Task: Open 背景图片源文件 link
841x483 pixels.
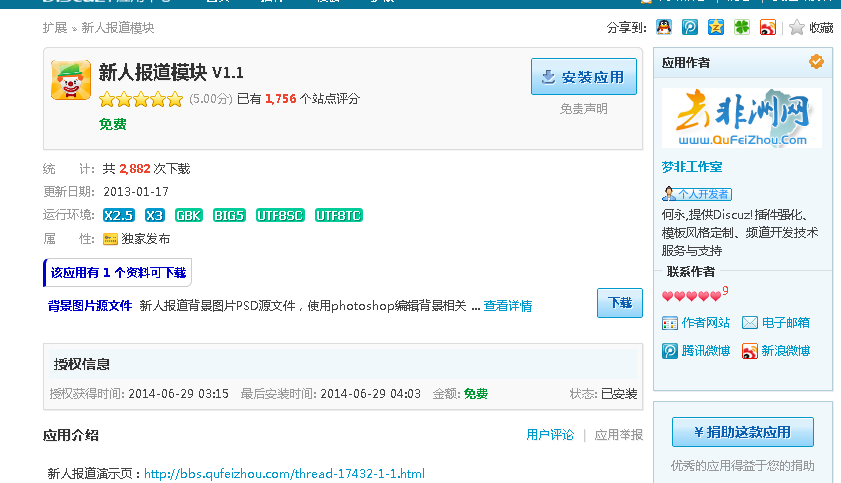Action: point(90,306)
